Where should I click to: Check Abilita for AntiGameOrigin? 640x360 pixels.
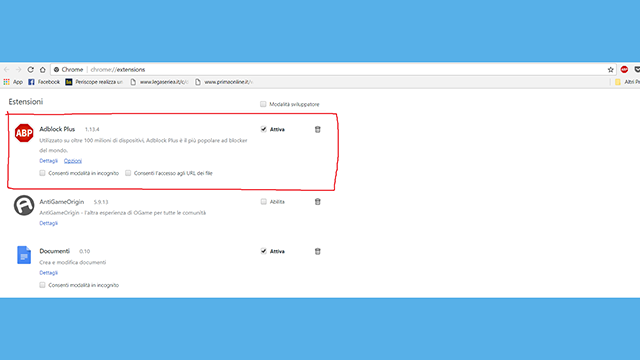pos(264,202)
